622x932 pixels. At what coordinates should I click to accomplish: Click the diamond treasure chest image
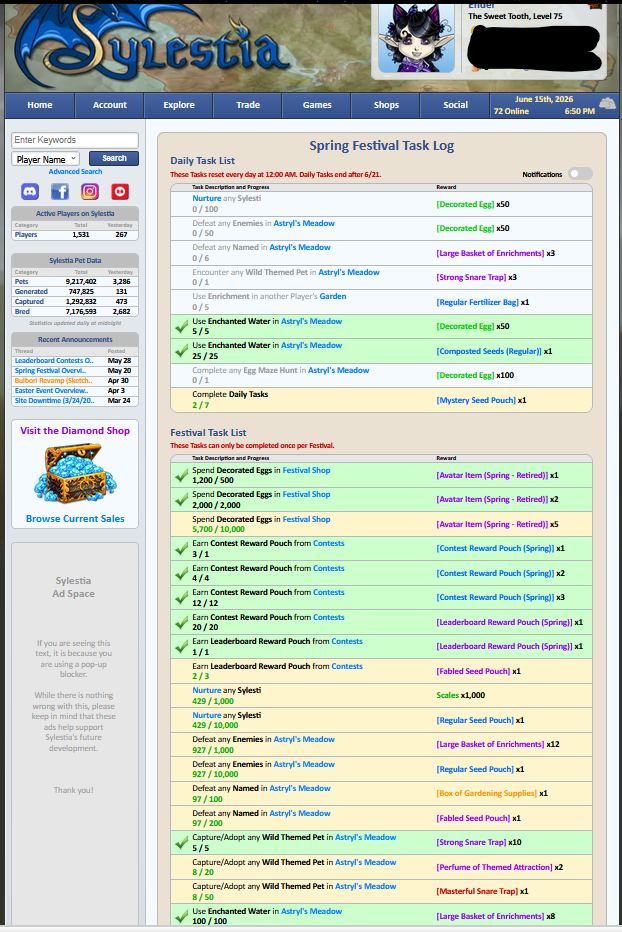pyautogui.click(x=75, y=474)
